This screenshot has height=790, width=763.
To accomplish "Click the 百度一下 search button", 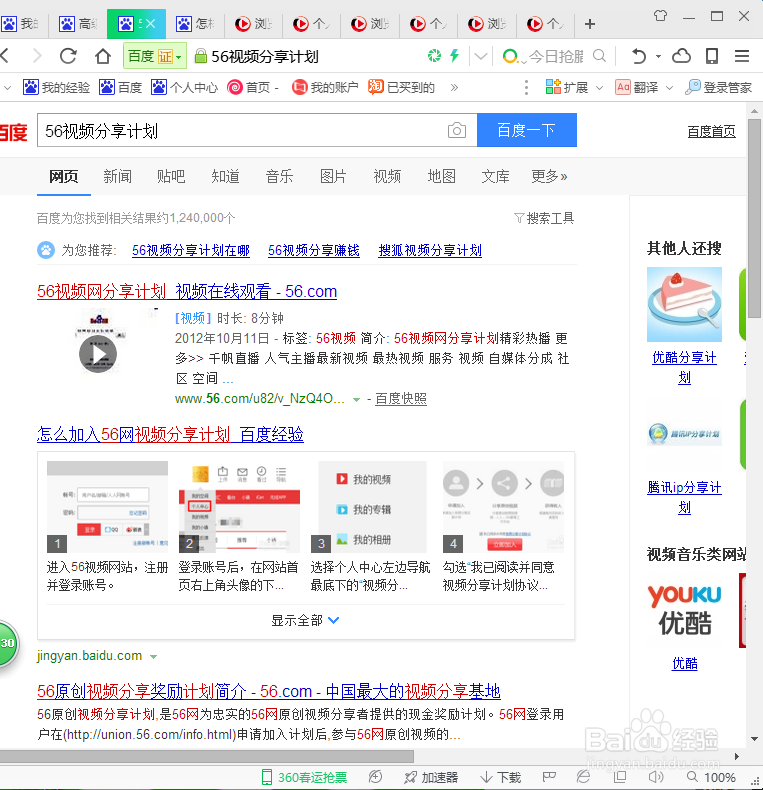I will tap(527, 130).
